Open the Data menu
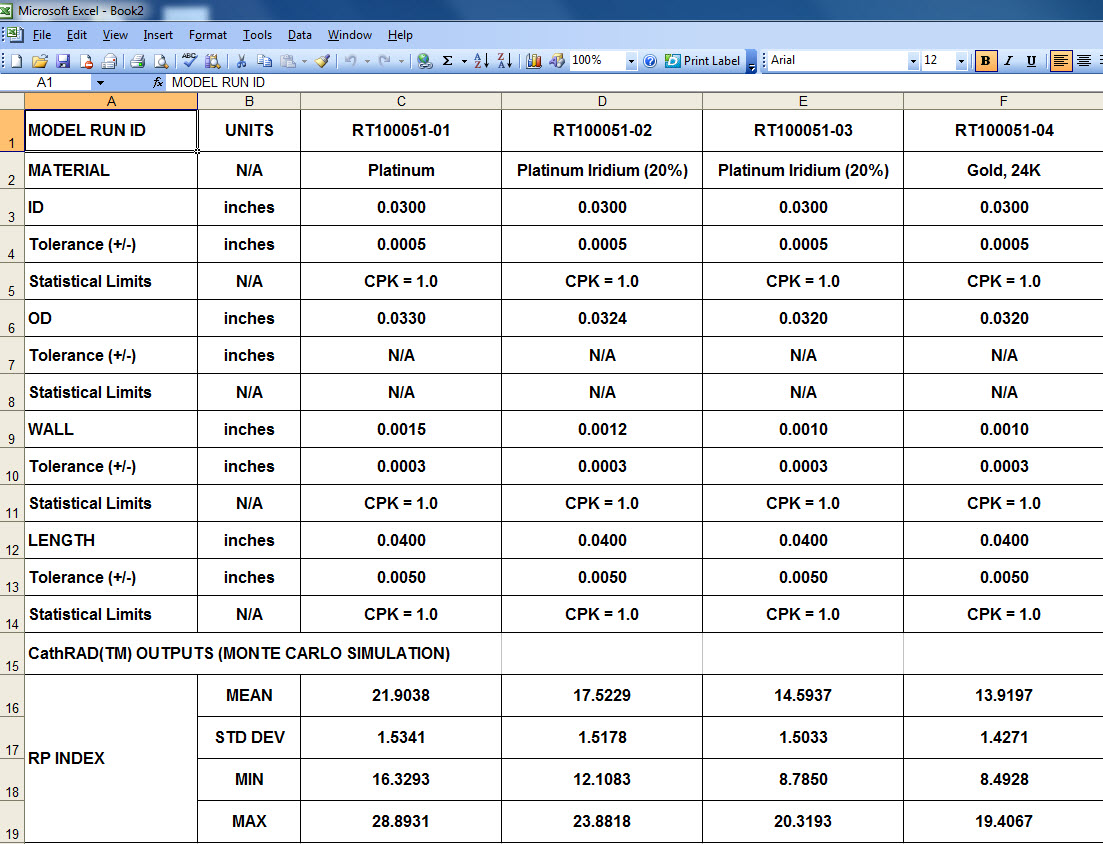Screen dimensions: 1103x844 (300, 35)
